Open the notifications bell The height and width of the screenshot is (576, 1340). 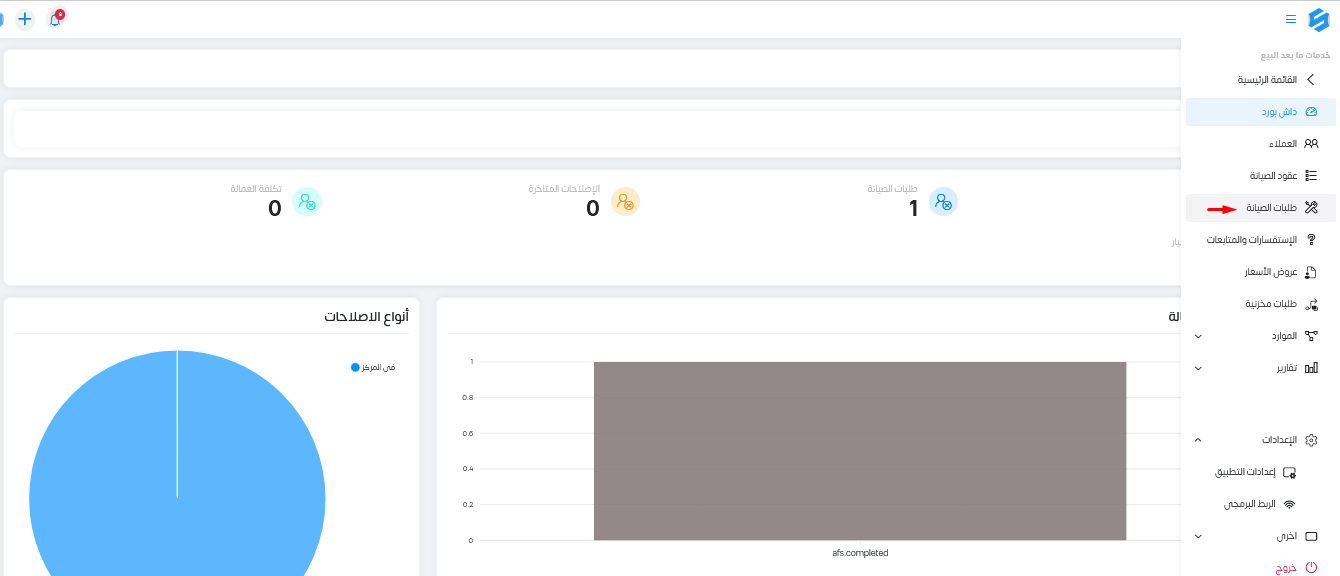55,19
